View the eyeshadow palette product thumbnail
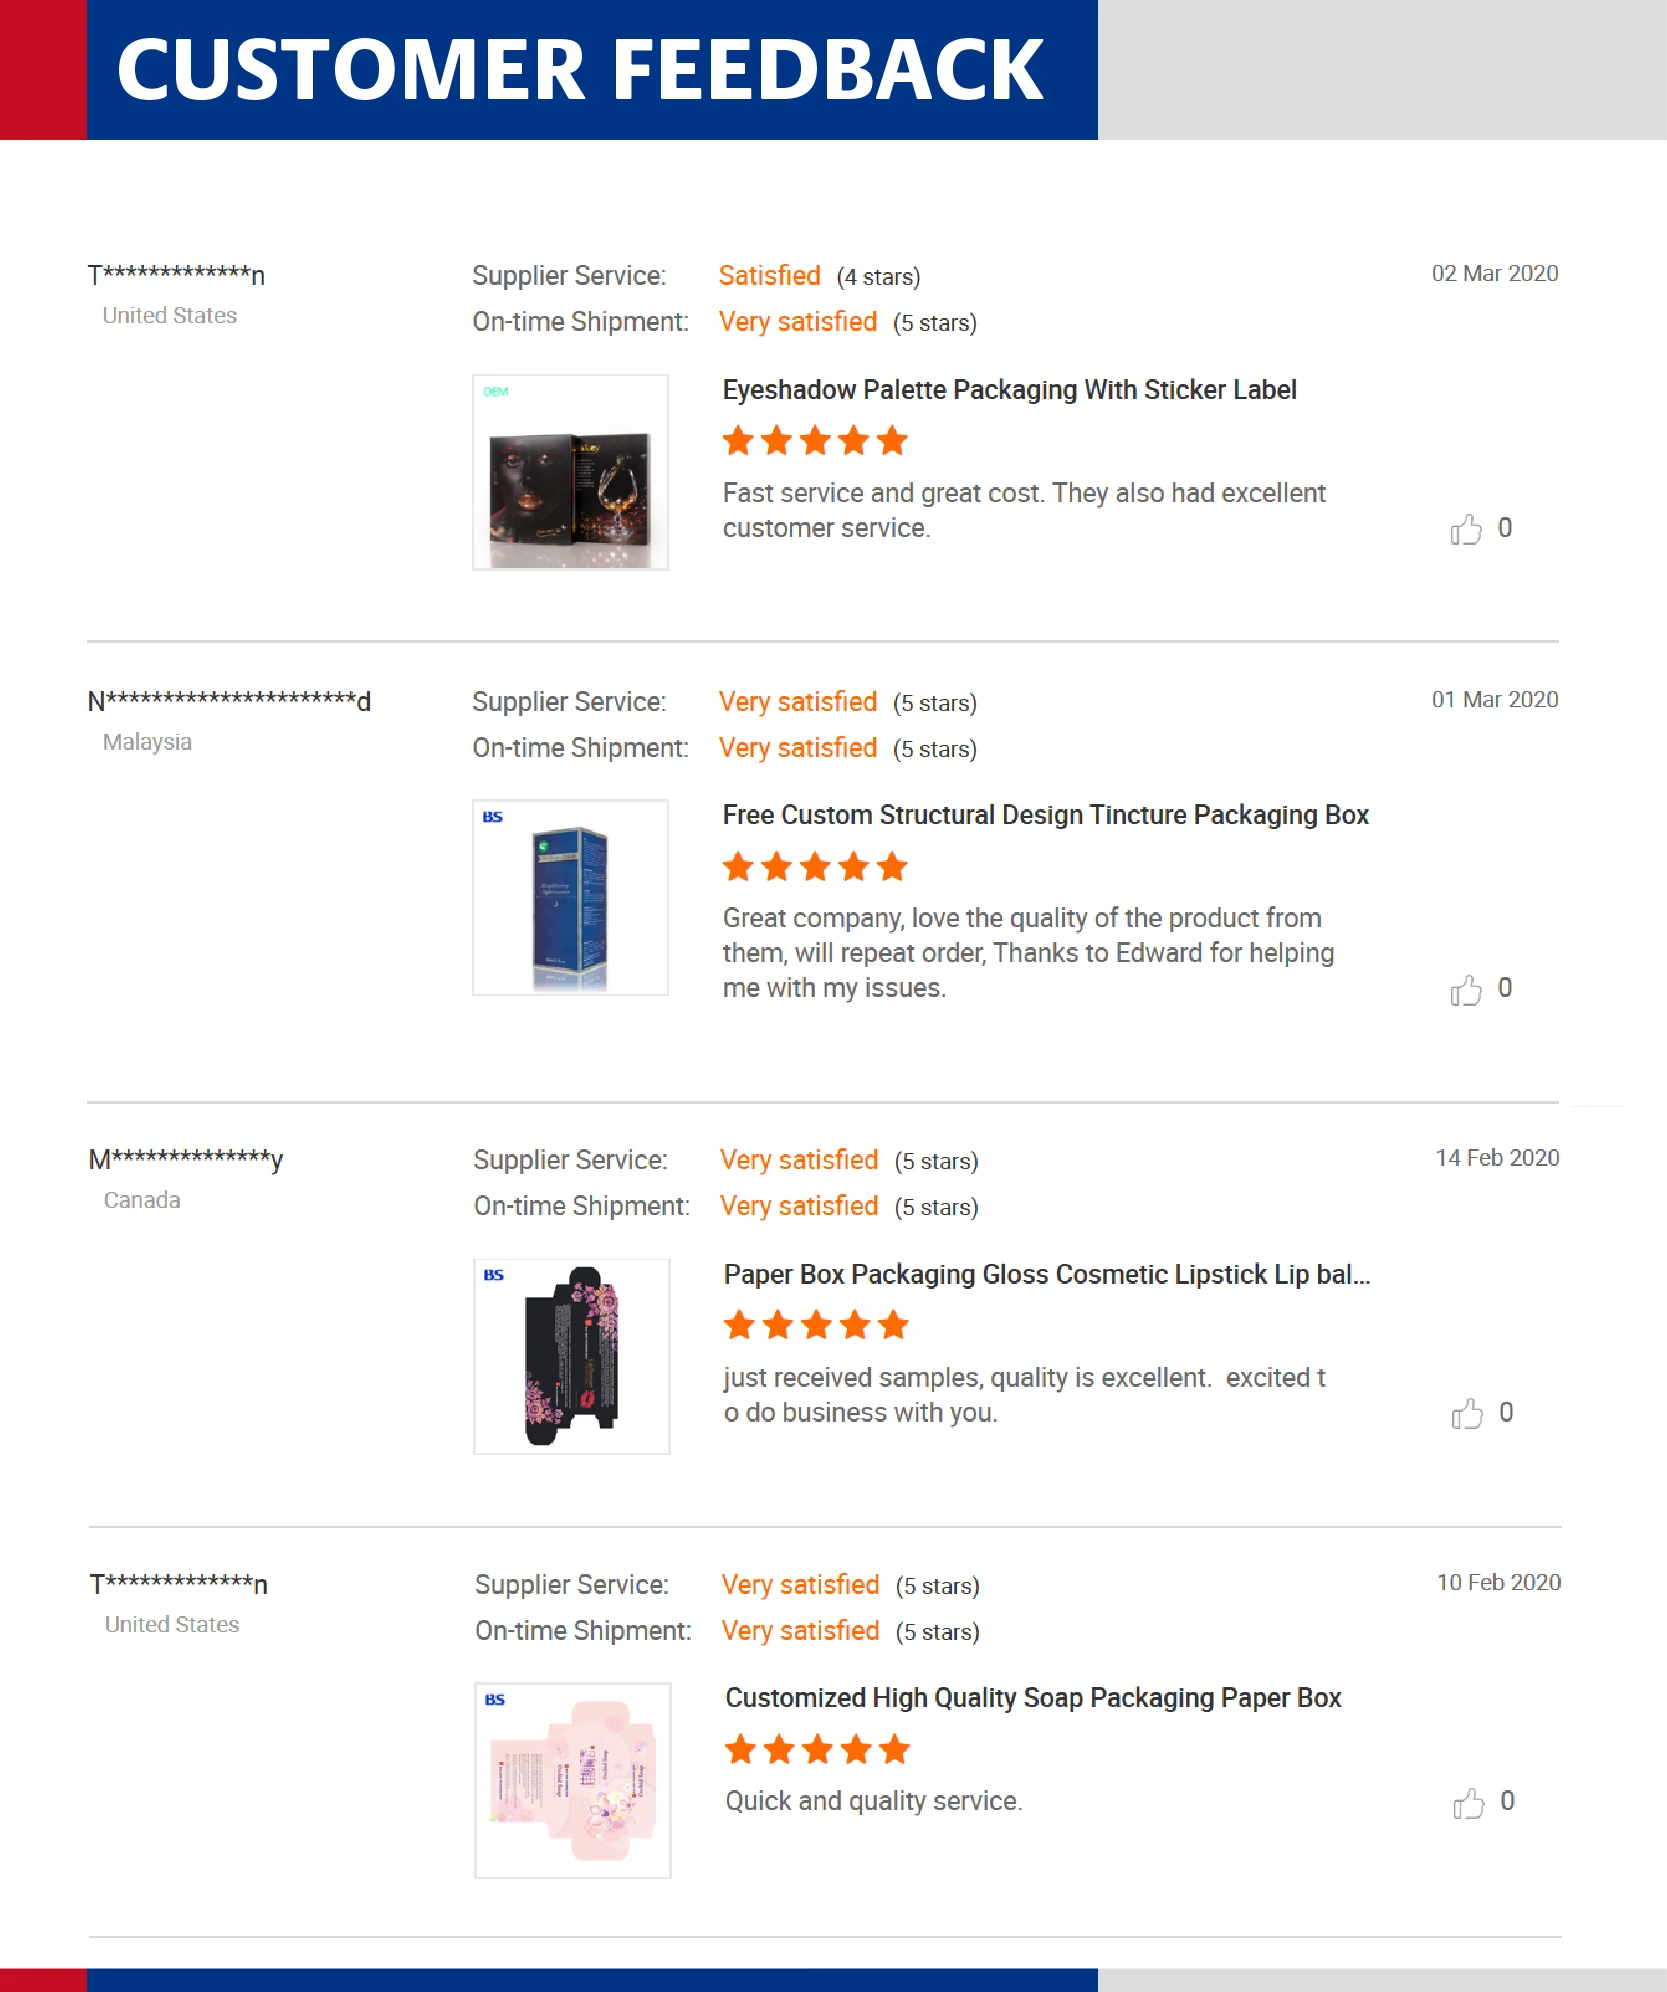This screenshot has width=1667, height=1992. pos(570,473)
